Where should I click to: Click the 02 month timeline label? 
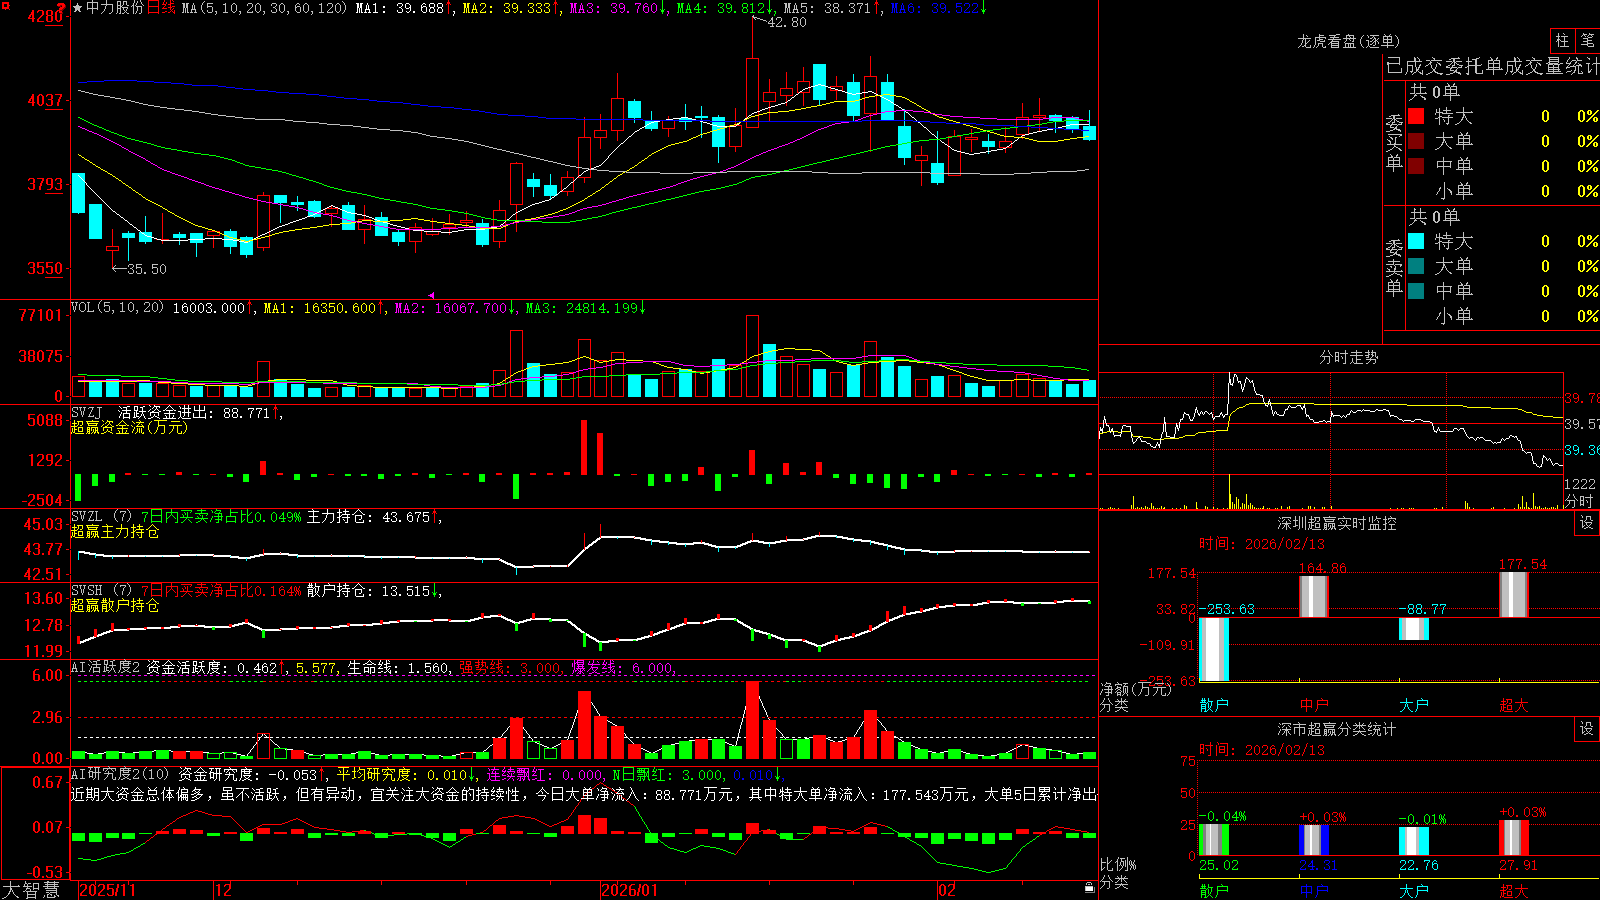click(x=946, y=890)
